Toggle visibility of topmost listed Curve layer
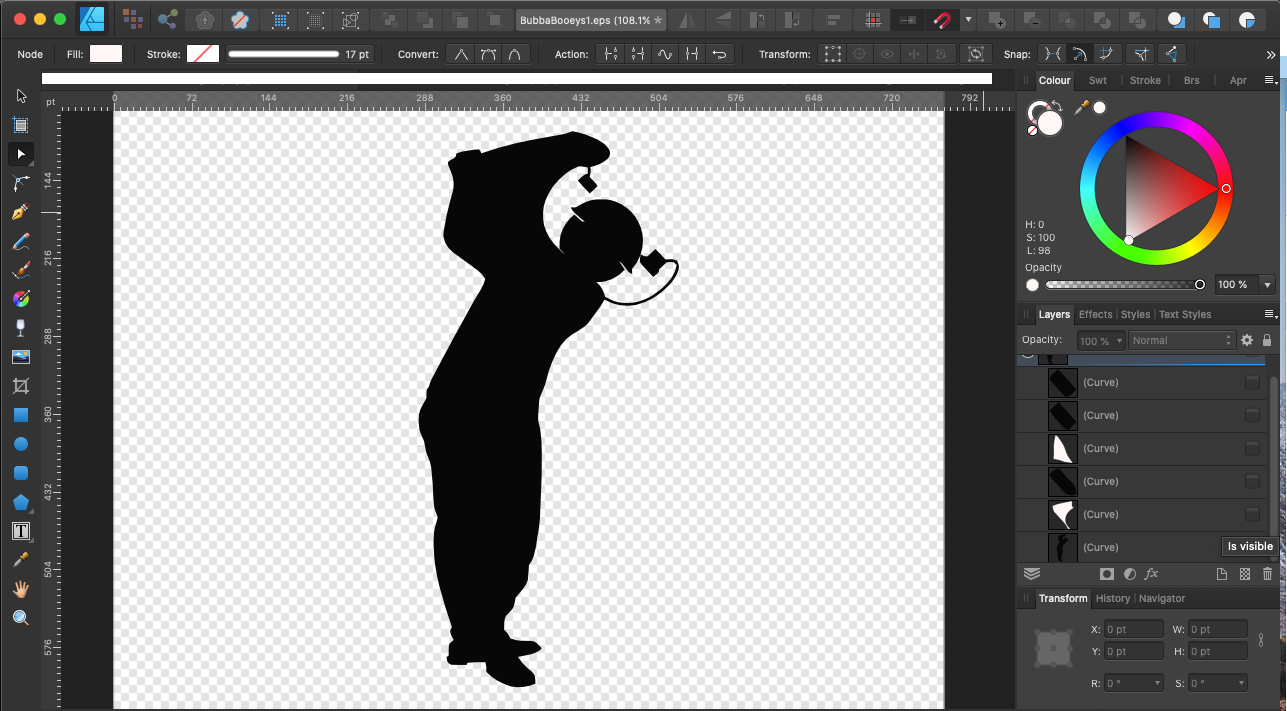Screen dimensions: 1287x711 click(x=1252, y=382)
